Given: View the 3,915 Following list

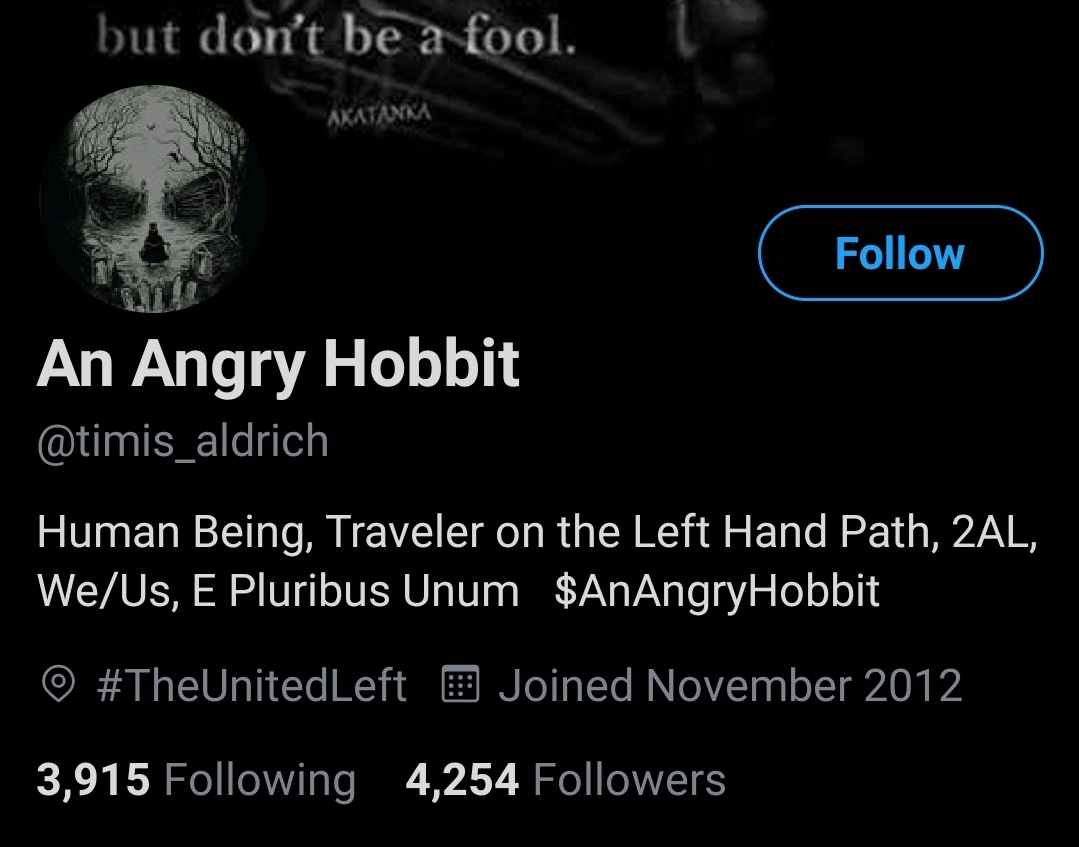Looking at the screenshot, I should tap(196, 780).
